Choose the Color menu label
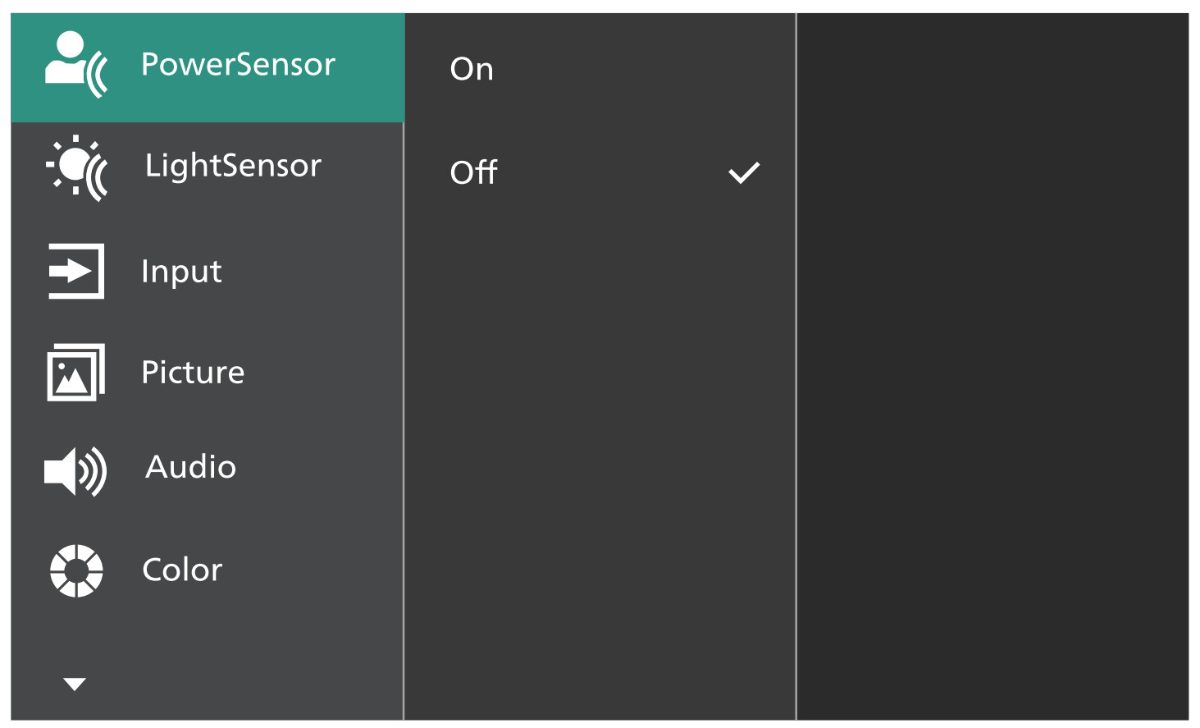 pos(182,570)
